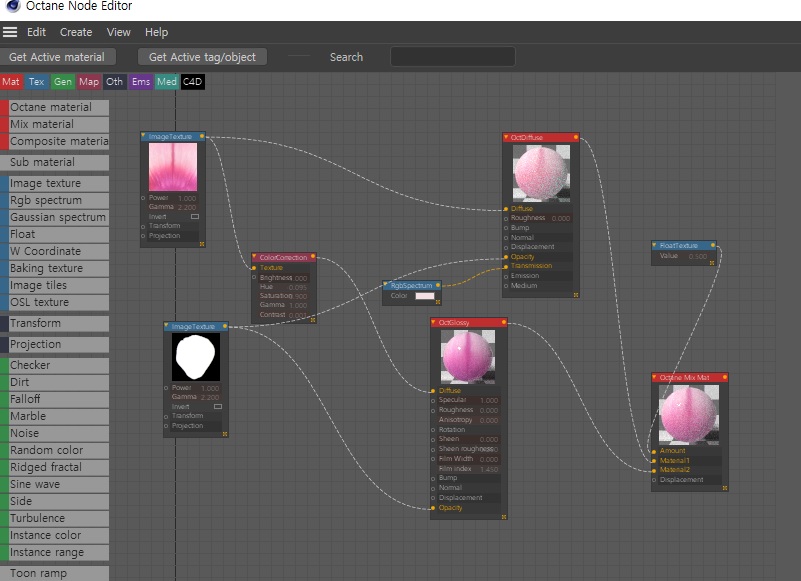Click the corner grip of the pink petal ImageTexture node
The width and height of the screenshot is (801, 581).
point(202,244)
